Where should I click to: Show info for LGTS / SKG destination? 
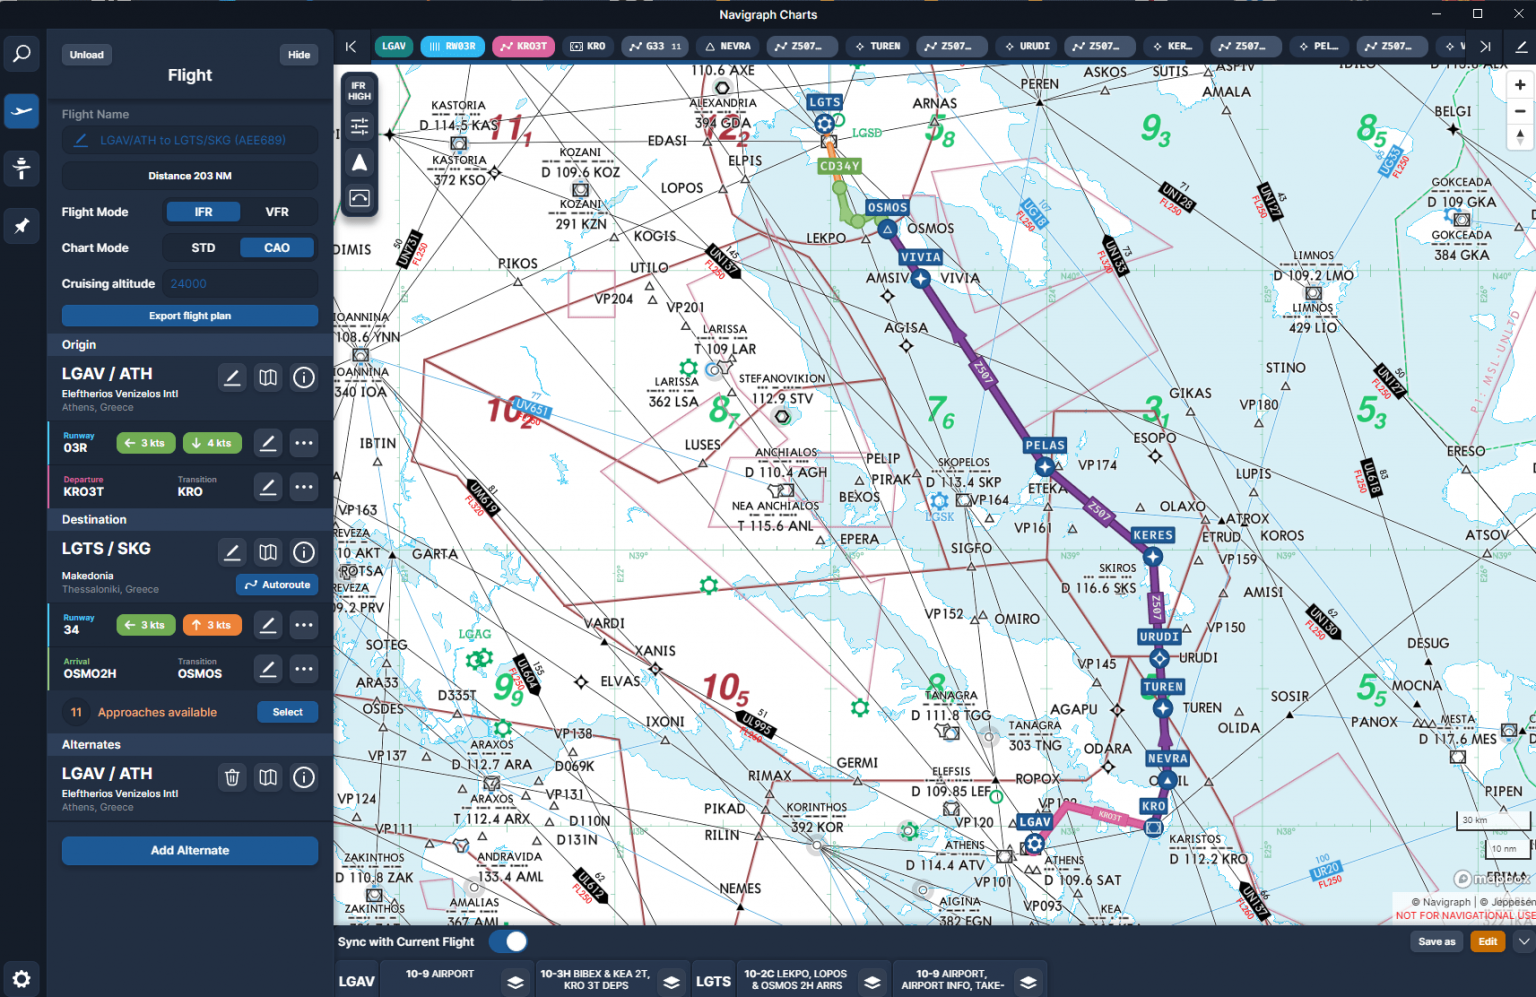[x=304, y=552]
